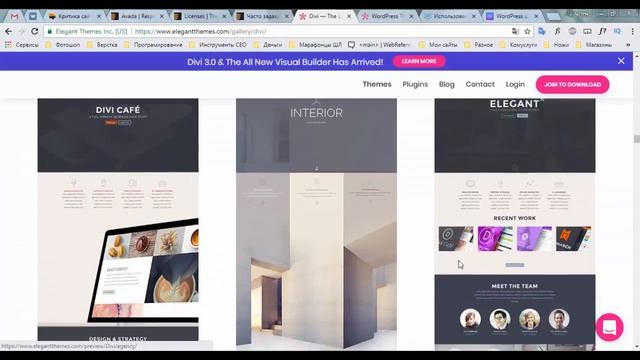Reload the current page

(35, 31)
